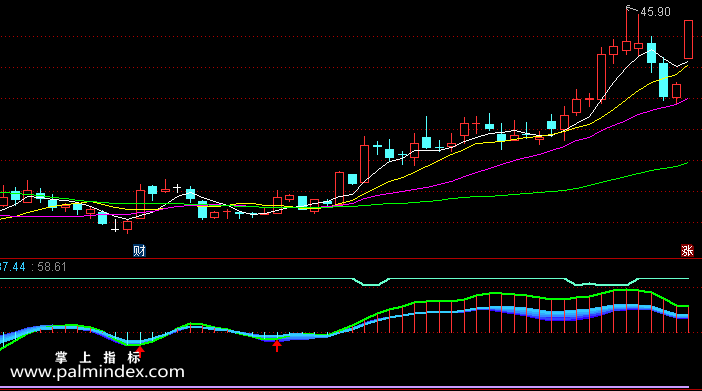Select the later red up-arrow buy signal
702x391 pixels.
[277, 345]
